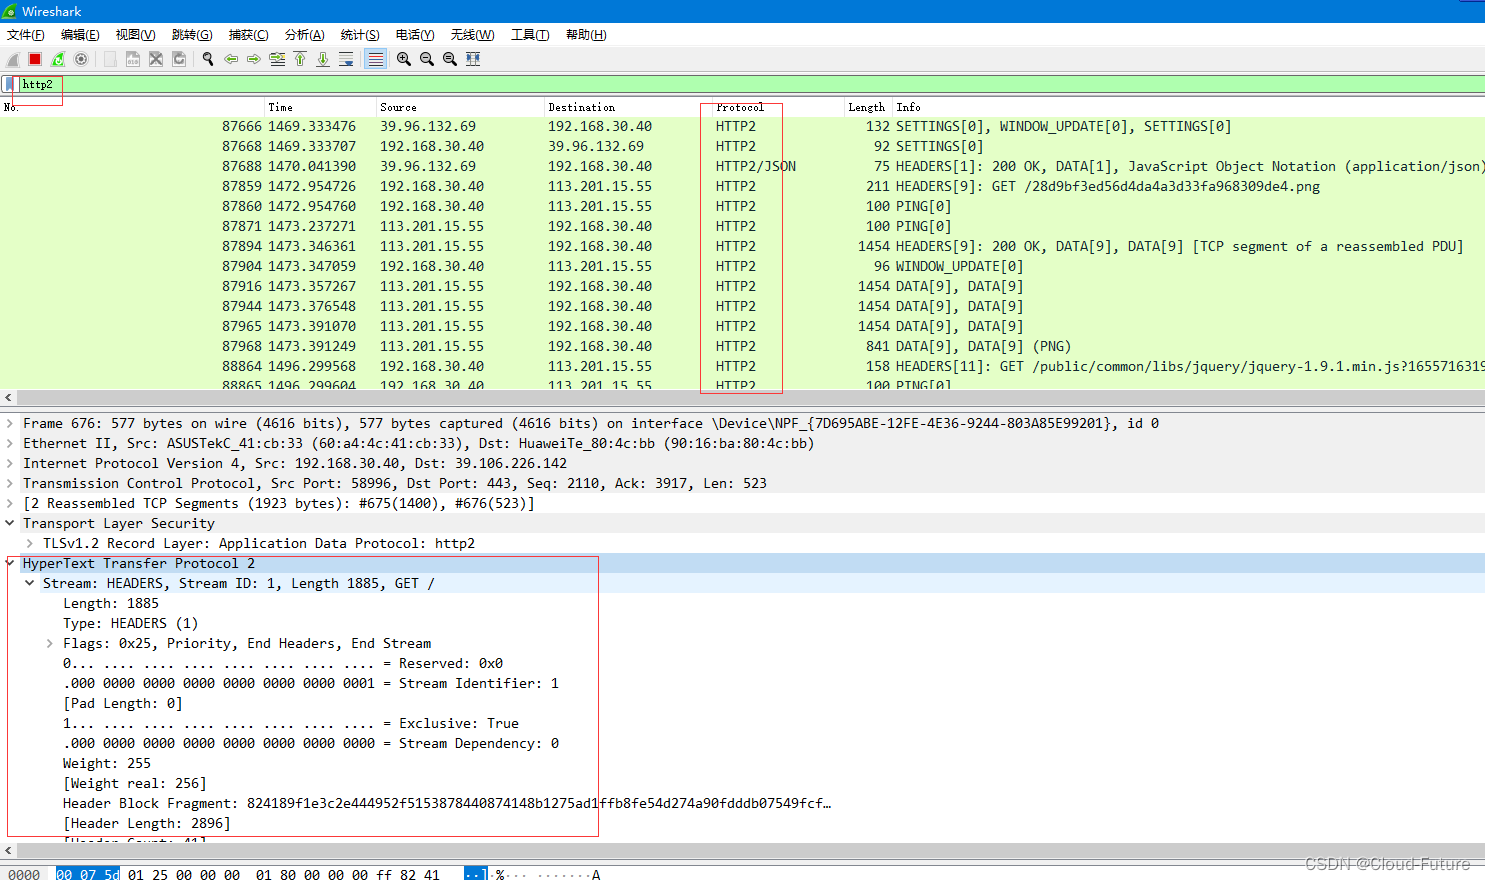Restart capture via the green shark icon
The width and height of the screenshot is (1485, 880).
pos(57,59)
